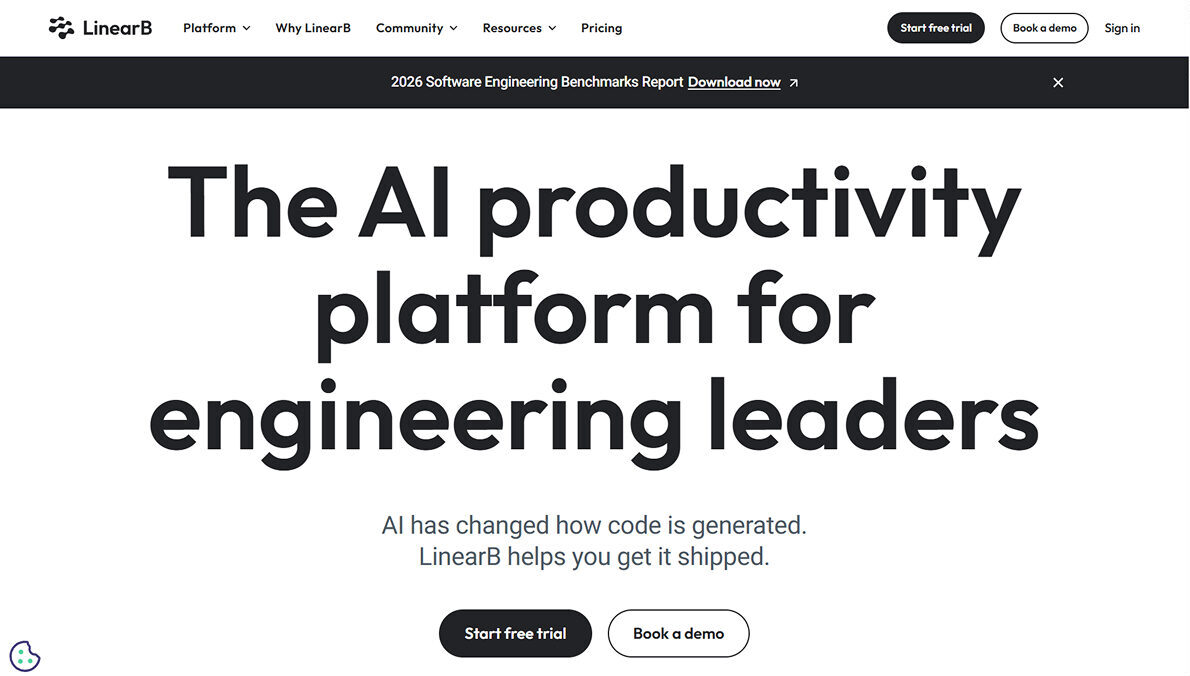This screenshot has width=1190, height=676.
Task: Navigate to the Pricing page
Action: coord(601,28)
